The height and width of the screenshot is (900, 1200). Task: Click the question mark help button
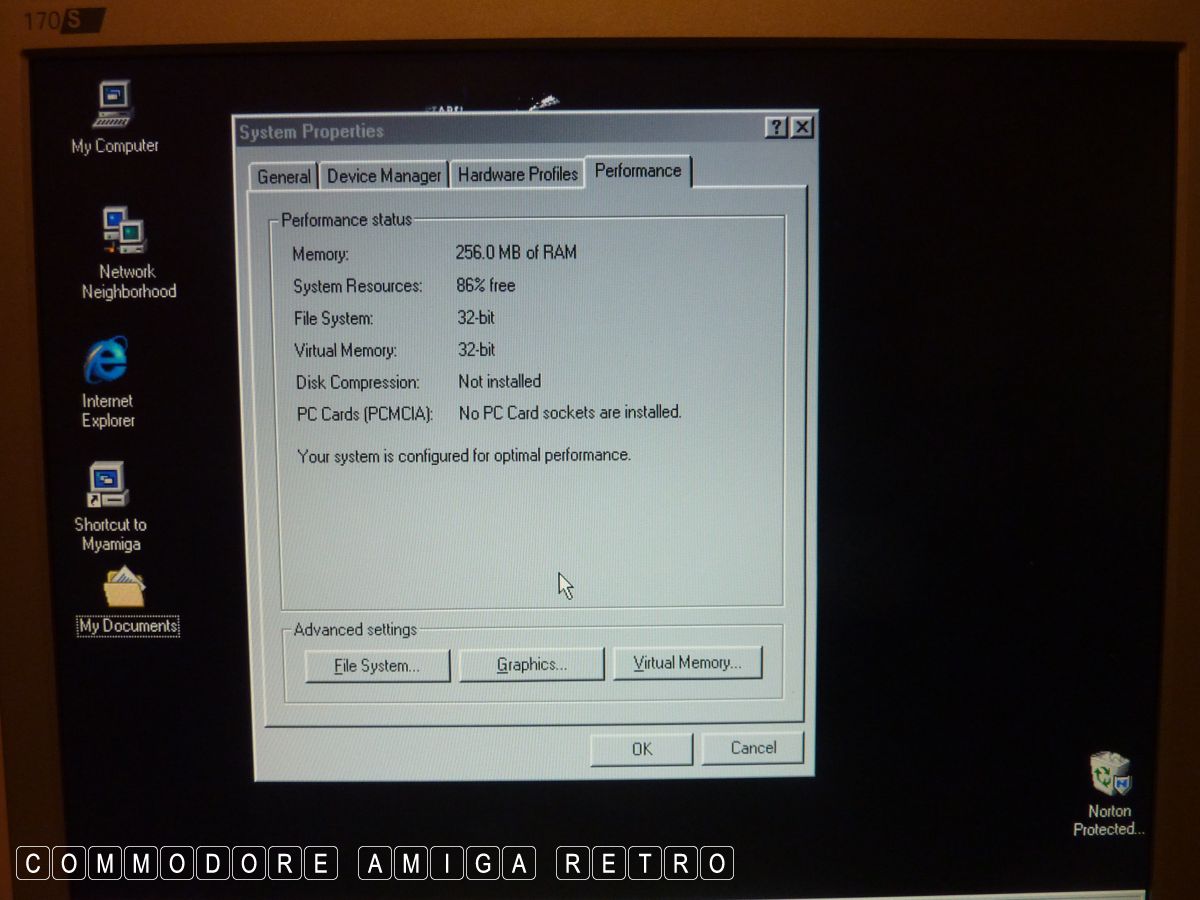point(777,128)
